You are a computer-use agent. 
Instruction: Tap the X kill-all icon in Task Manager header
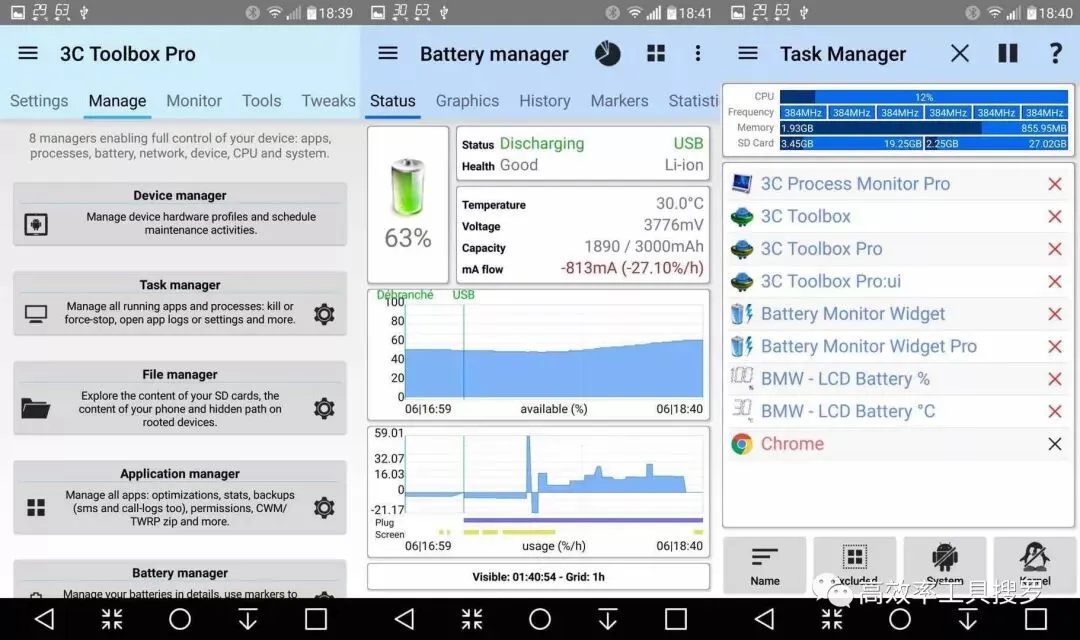(x=959, y=53)
